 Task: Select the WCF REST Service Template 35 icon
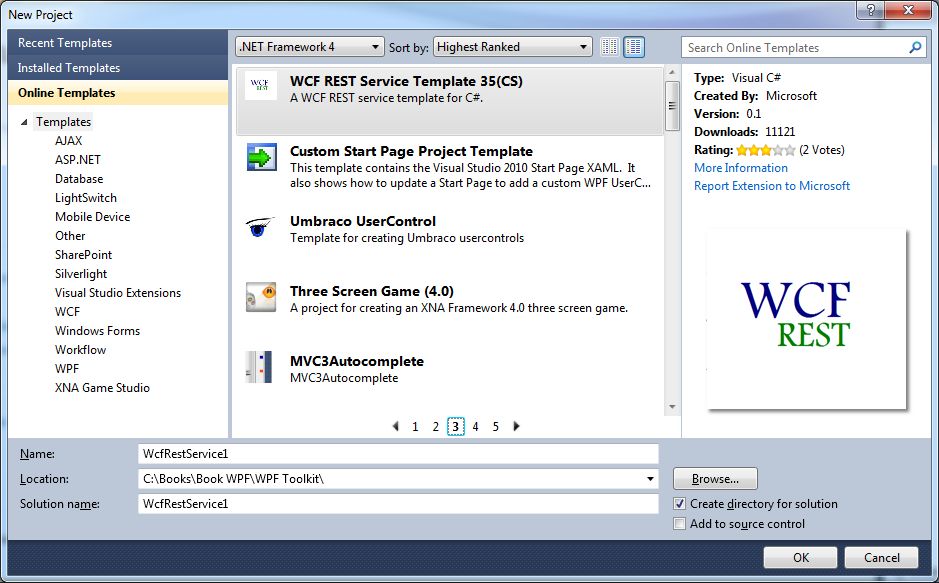[260, 87]
